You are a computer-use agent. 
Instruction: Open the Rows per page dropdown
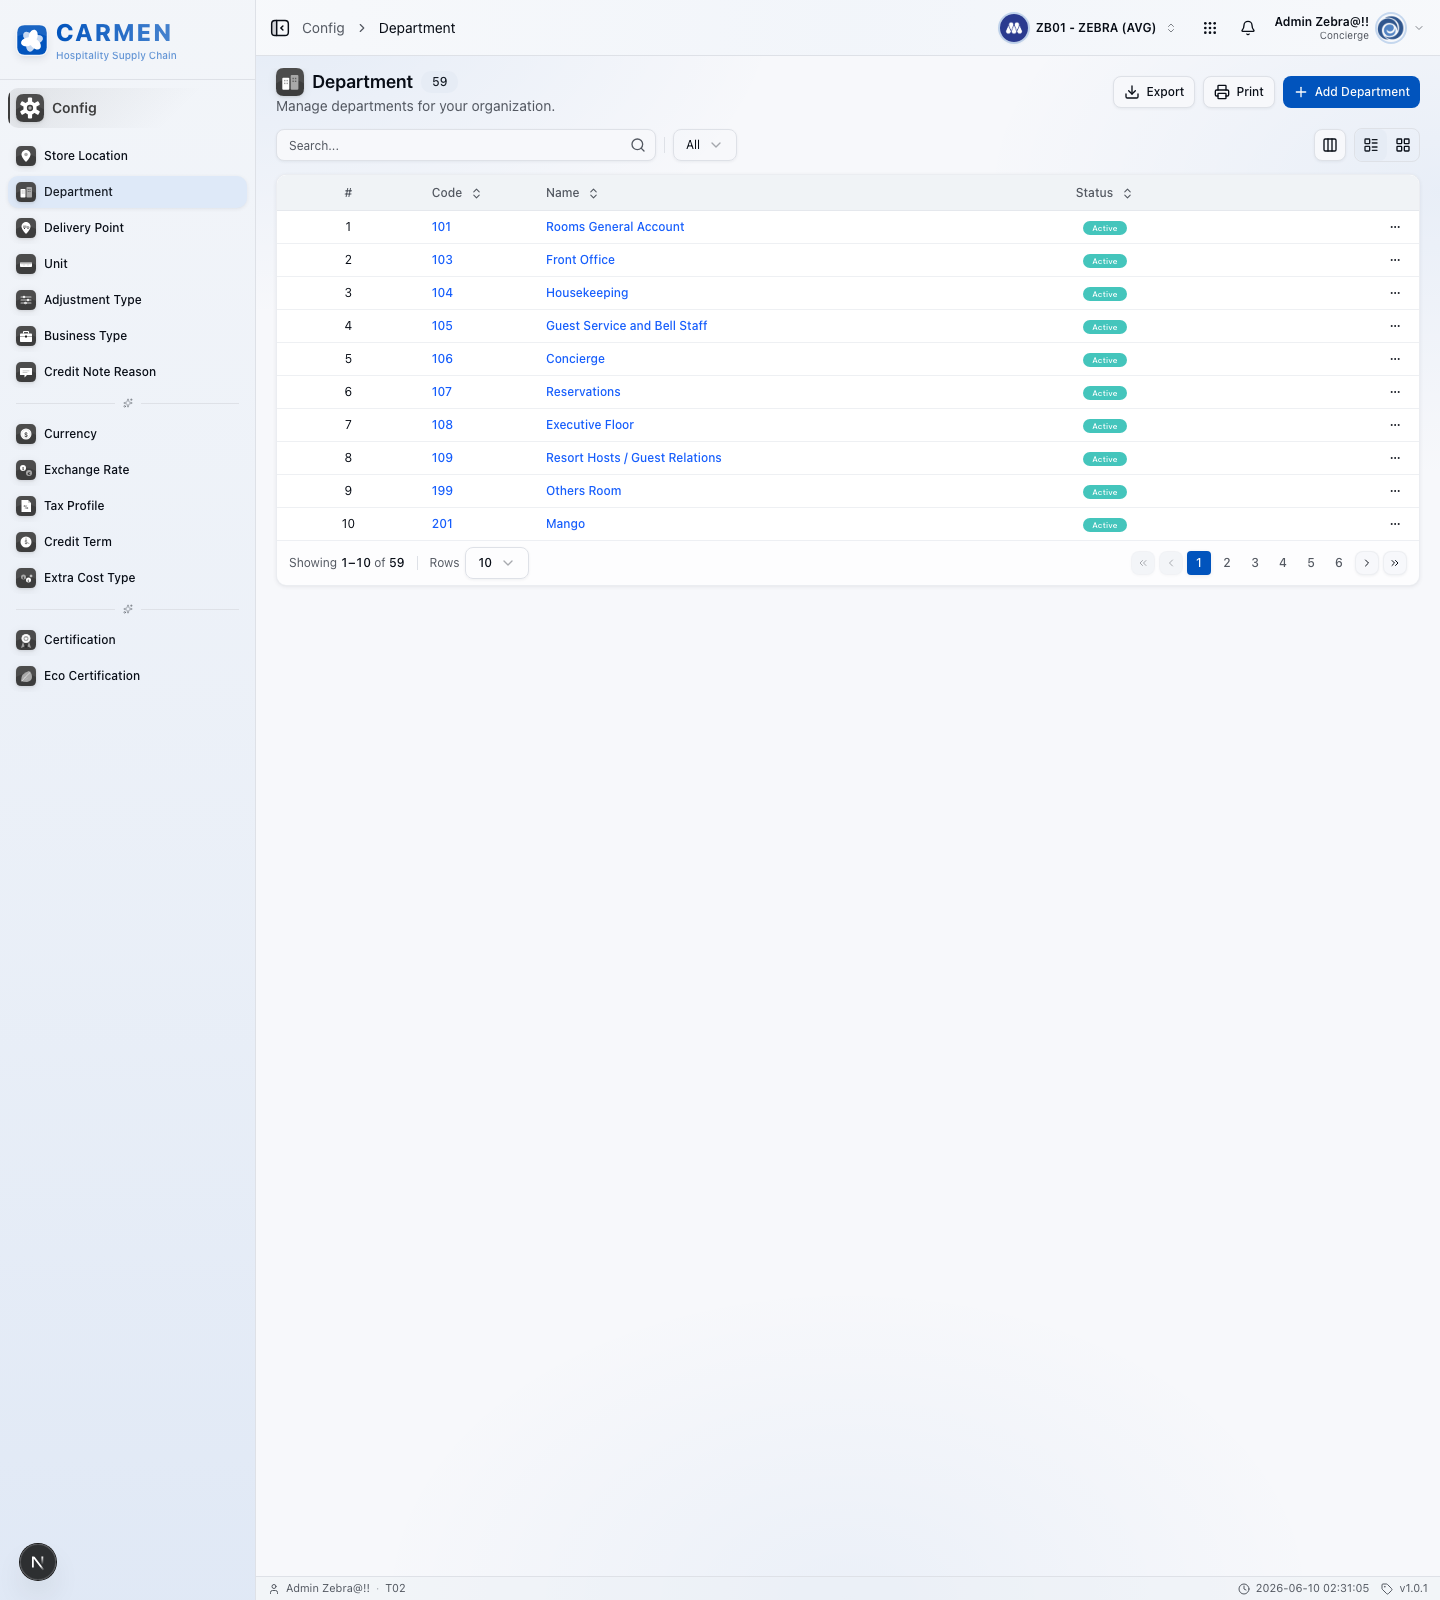coord(497,563)
